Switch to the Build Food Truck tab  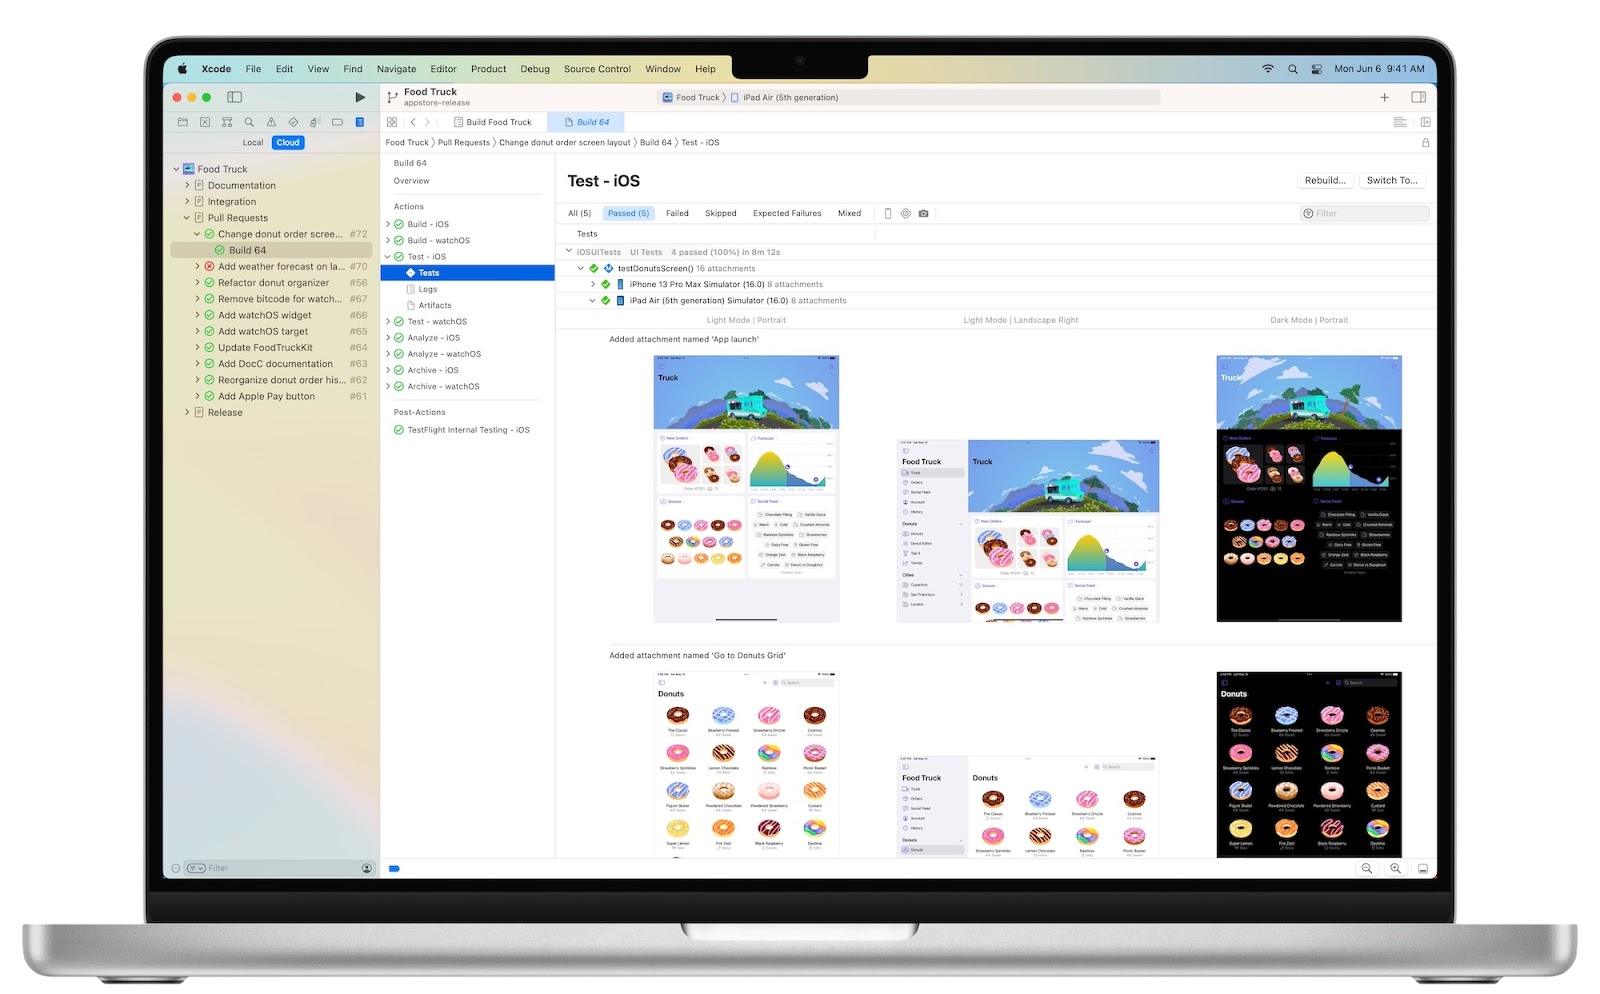click(491, 122)
